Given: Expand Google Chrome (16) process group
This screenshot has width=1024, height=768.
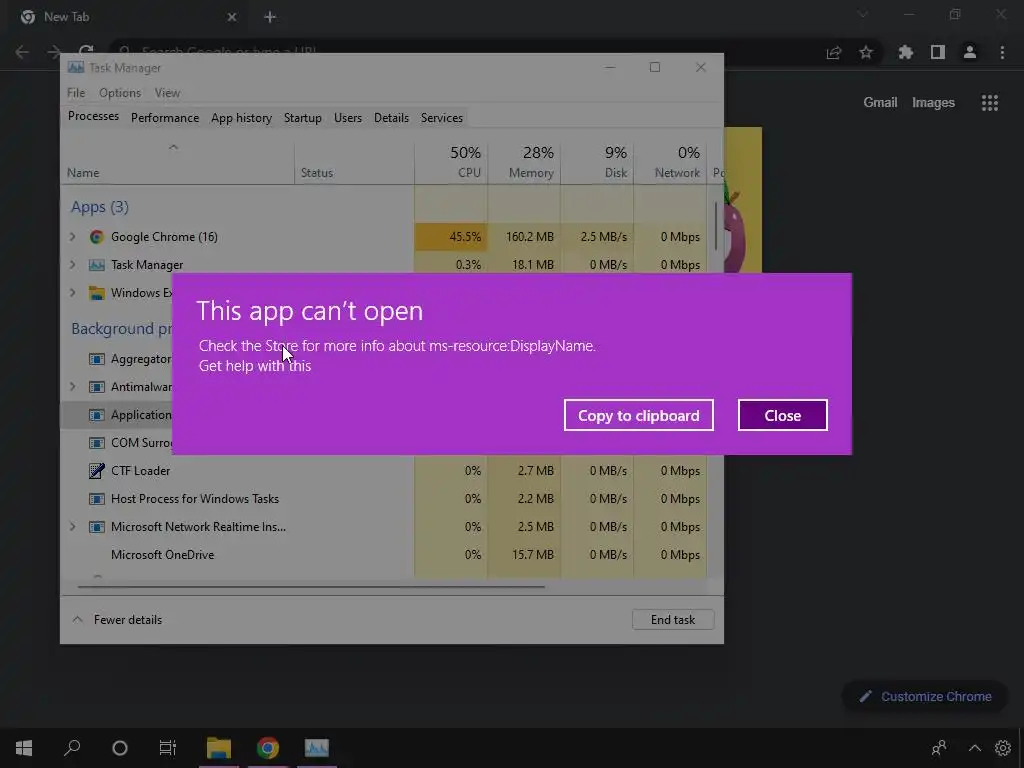Looking at the screenshot, I should tap(72, 236).
